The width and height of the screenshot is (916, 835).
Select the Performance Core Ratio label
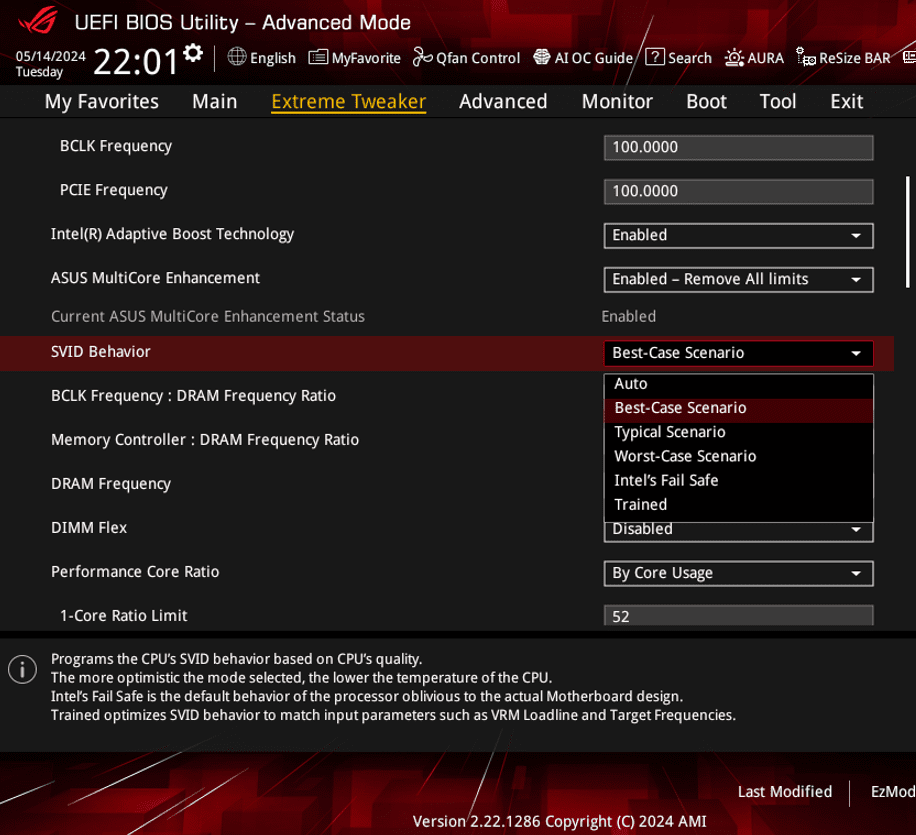(x=135, y=572)
